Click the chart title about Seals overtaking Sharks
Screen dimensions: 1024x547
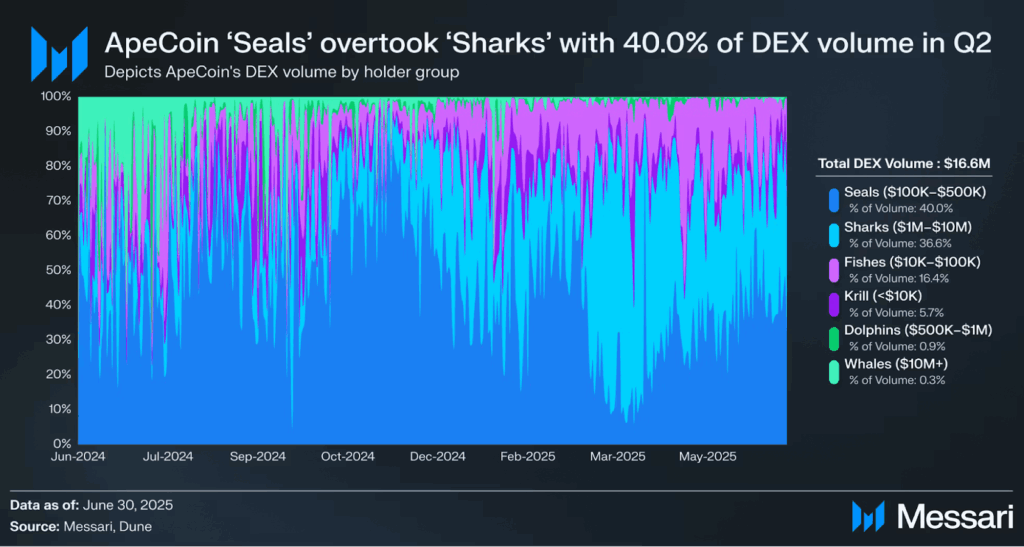point(548,44)
